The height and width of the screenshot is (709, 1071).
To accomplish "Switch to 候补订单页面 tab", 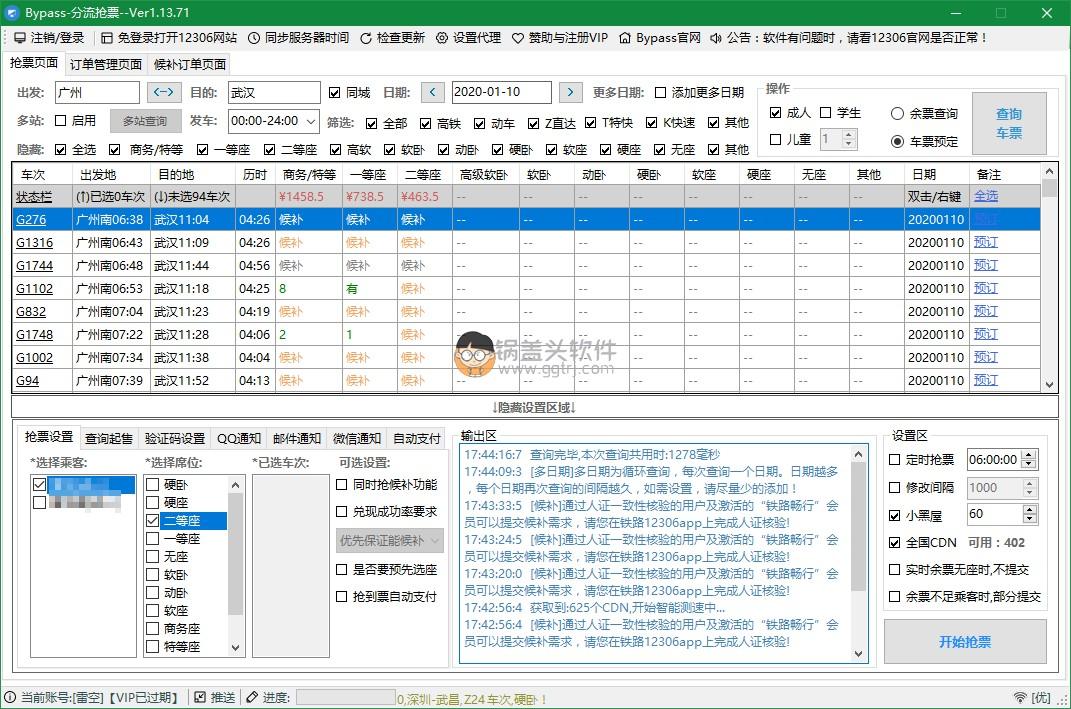I will [x=190, y=64].
